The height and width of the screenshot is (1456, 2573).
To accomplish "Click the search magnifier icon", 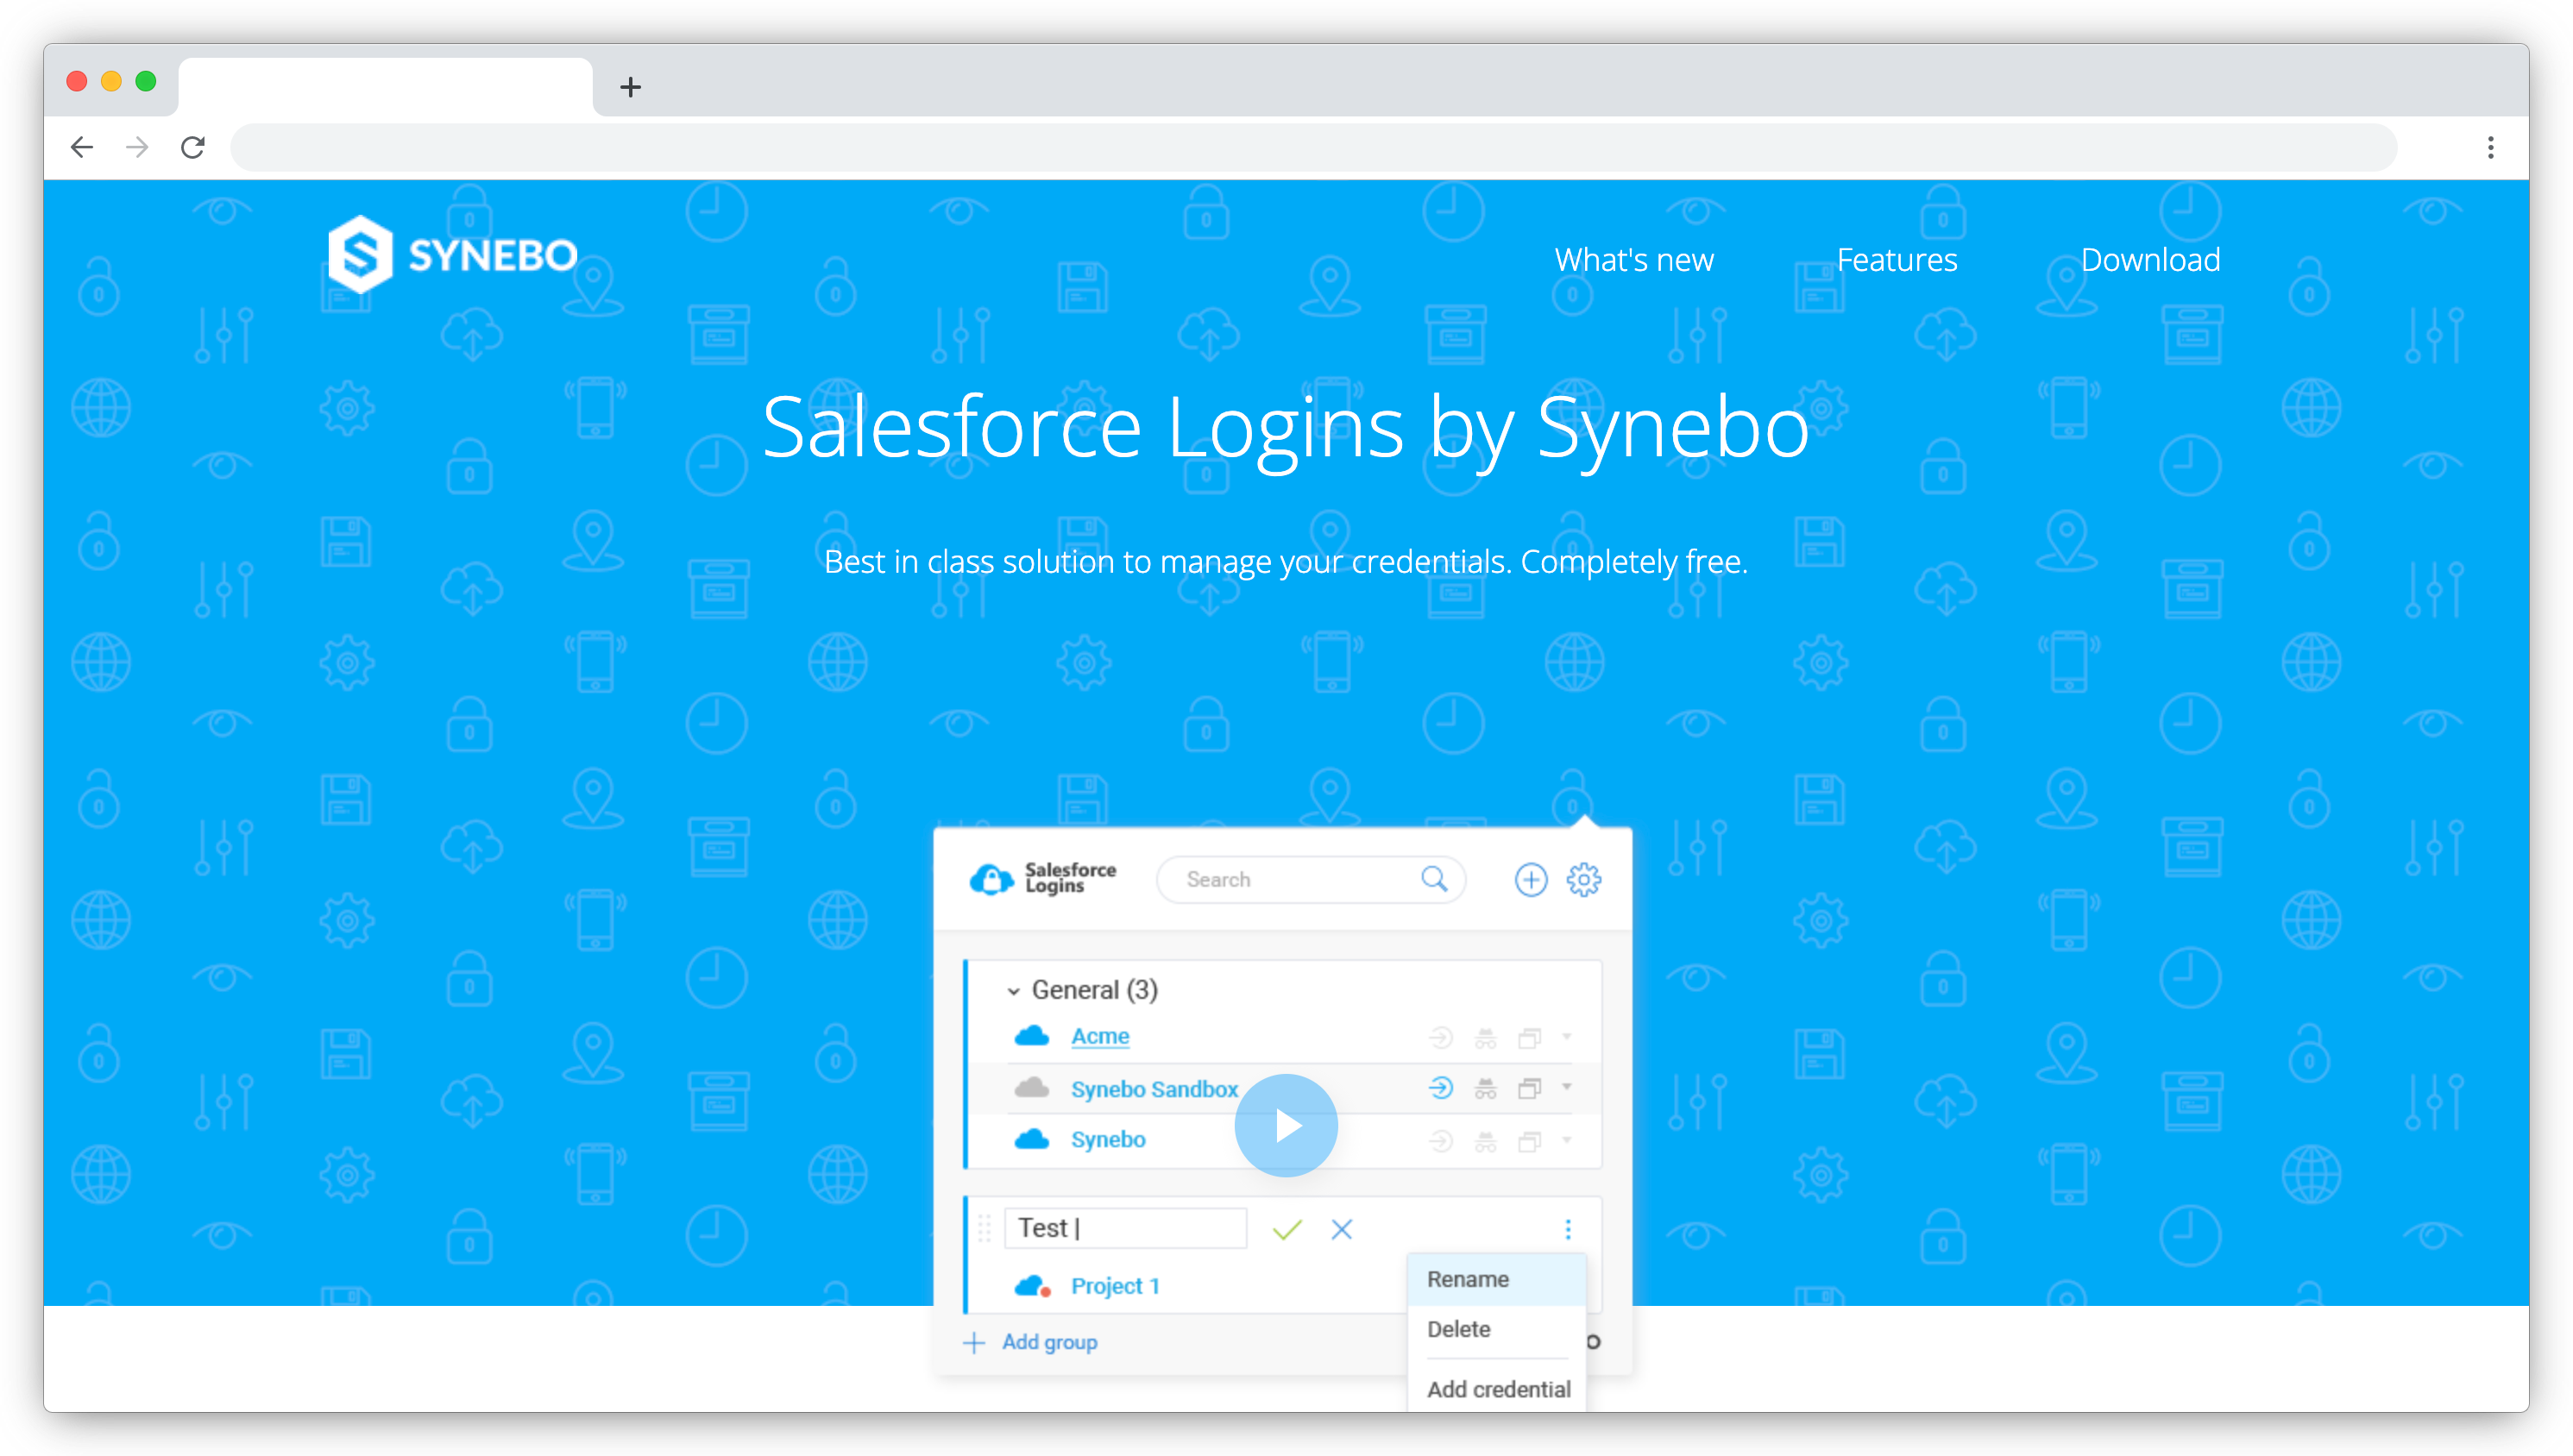I will pos(1435,879).
